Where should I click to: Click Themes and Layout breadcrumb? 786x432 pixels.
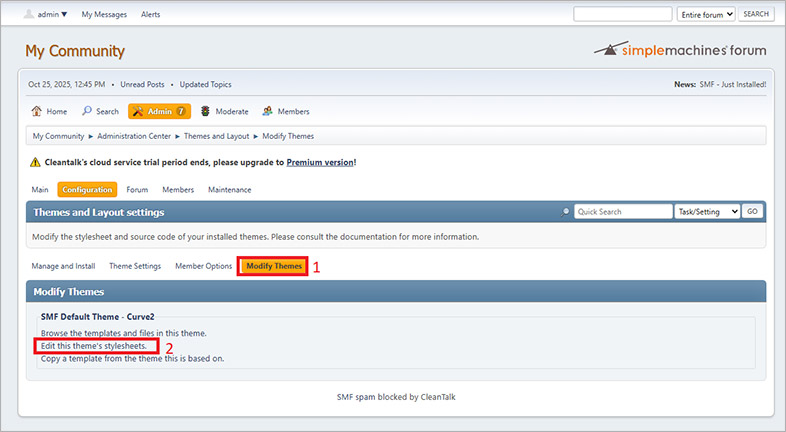click(x=217, y=136)
